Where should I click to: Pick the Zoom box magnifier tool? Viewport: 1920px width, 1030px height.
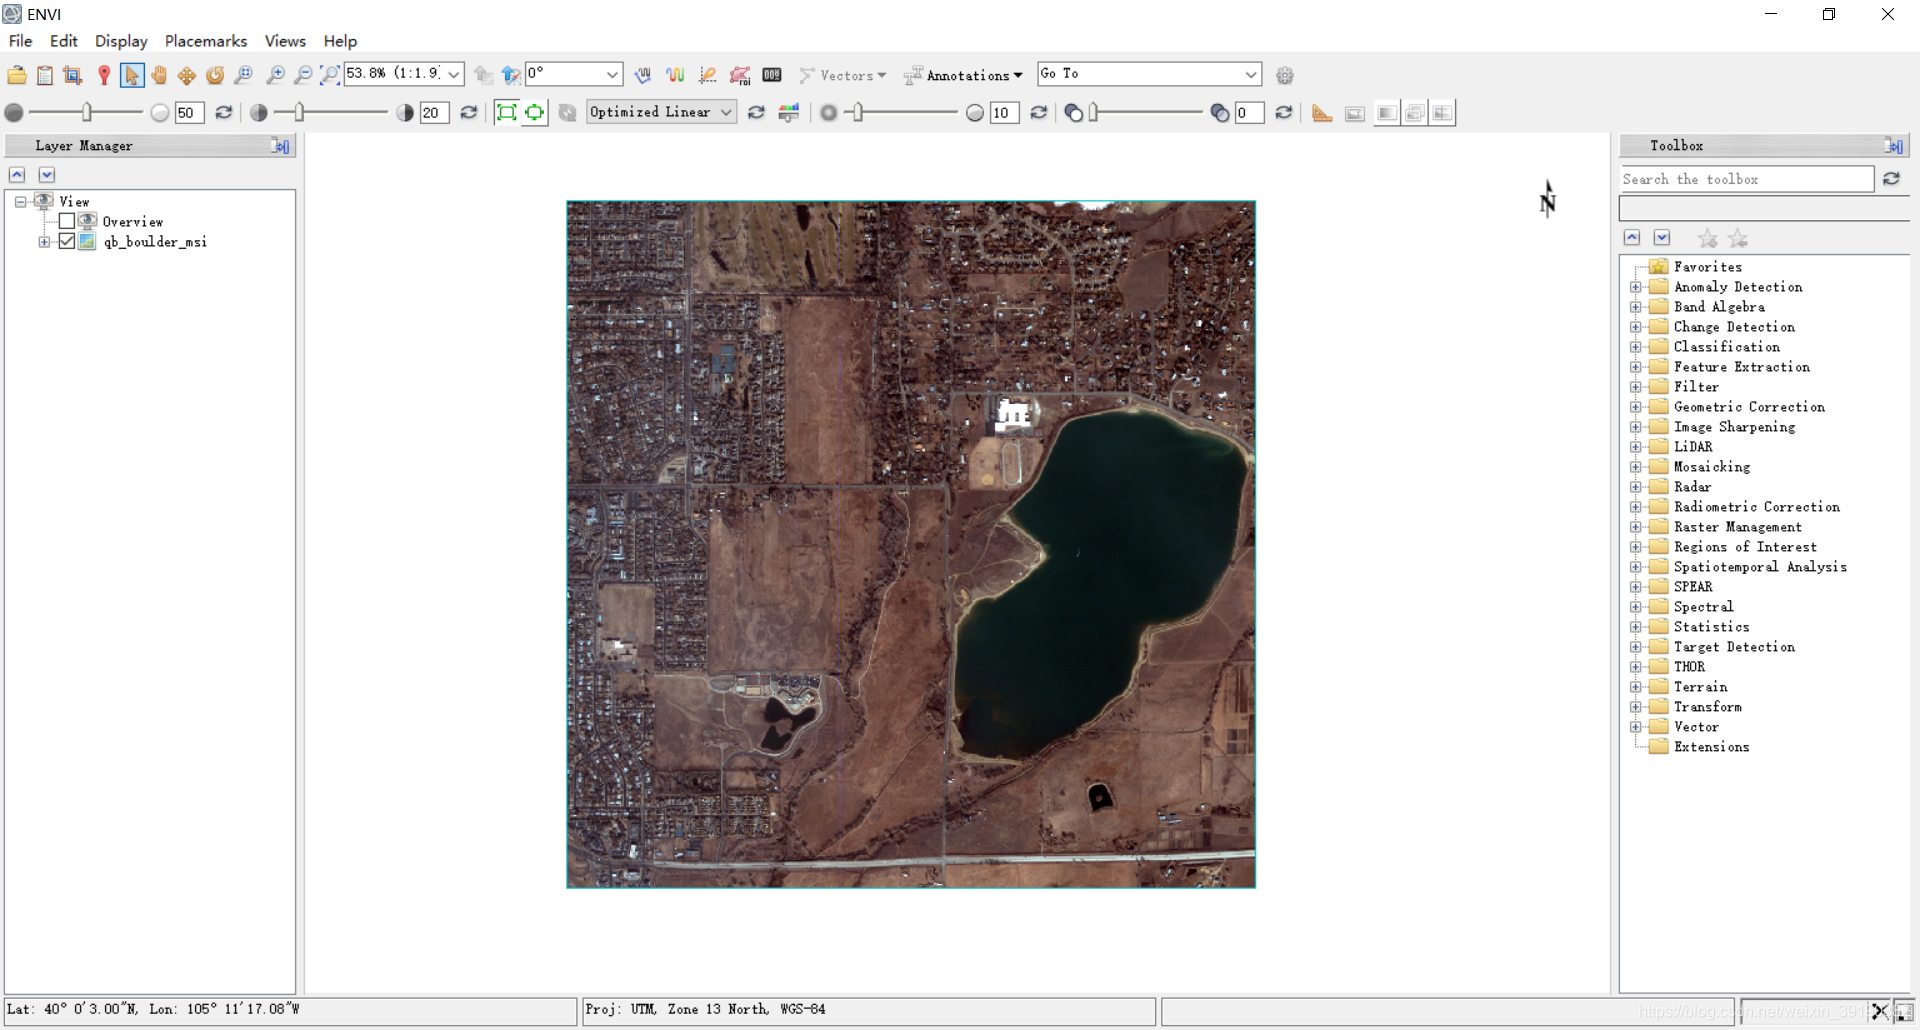243,75
